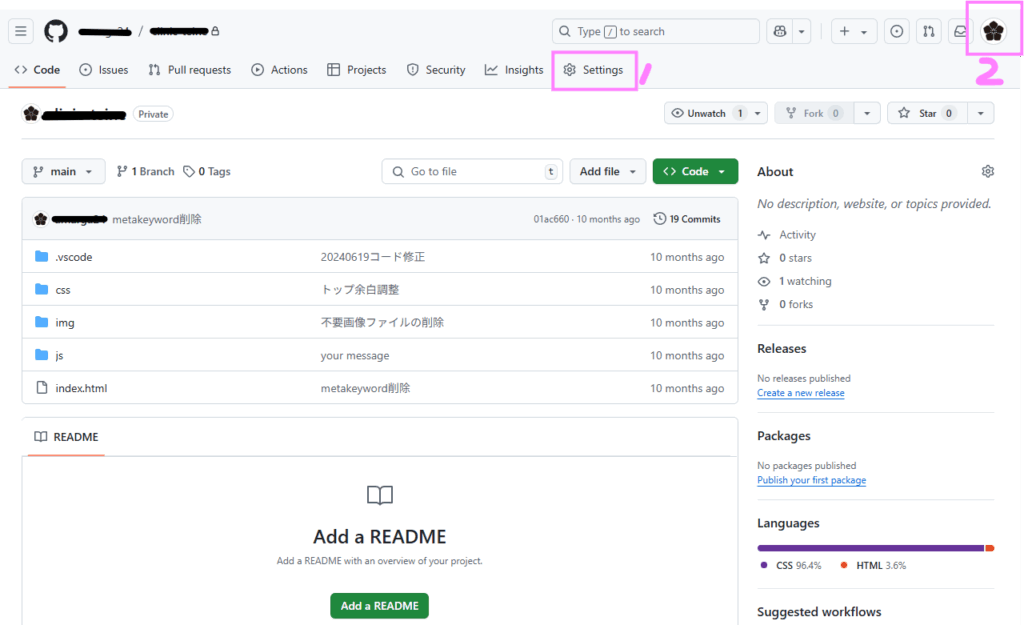The image size is (1024, 625).
Task: Open the green Code dropdown
Action: [x=695, y=172]
